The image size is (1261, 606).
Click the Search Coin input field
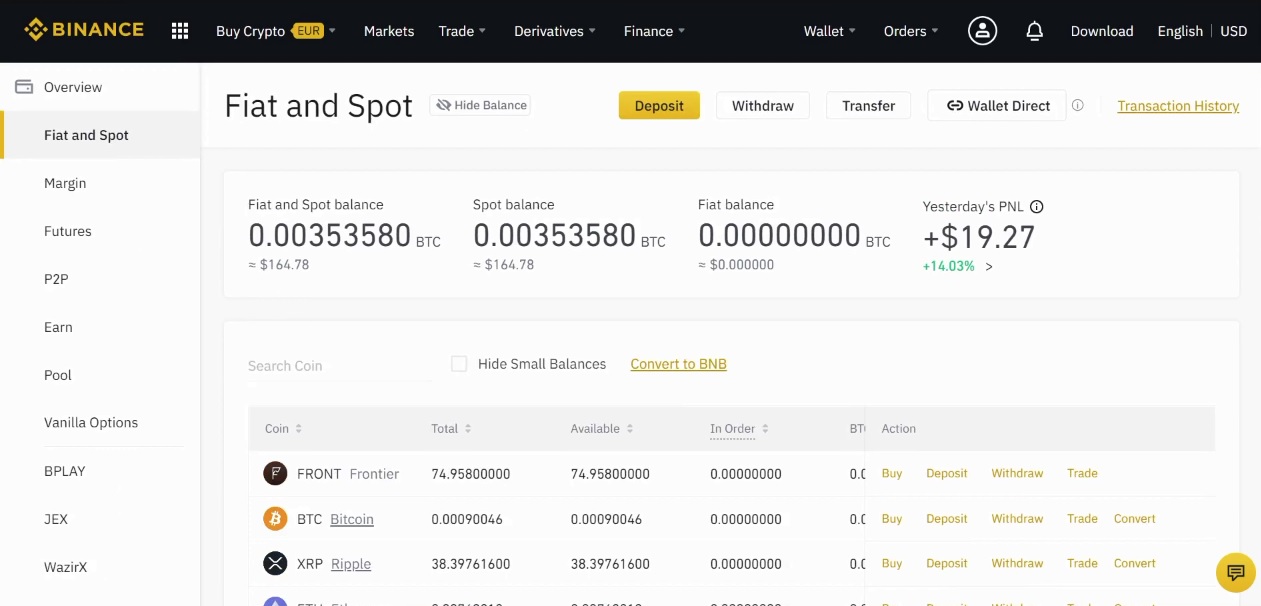340,366
